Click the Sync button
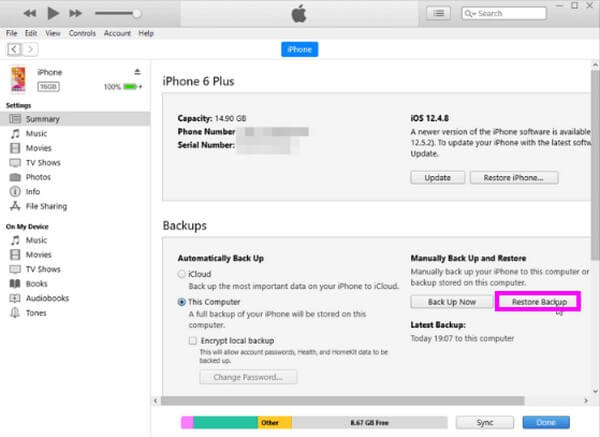 click(485, 422)
